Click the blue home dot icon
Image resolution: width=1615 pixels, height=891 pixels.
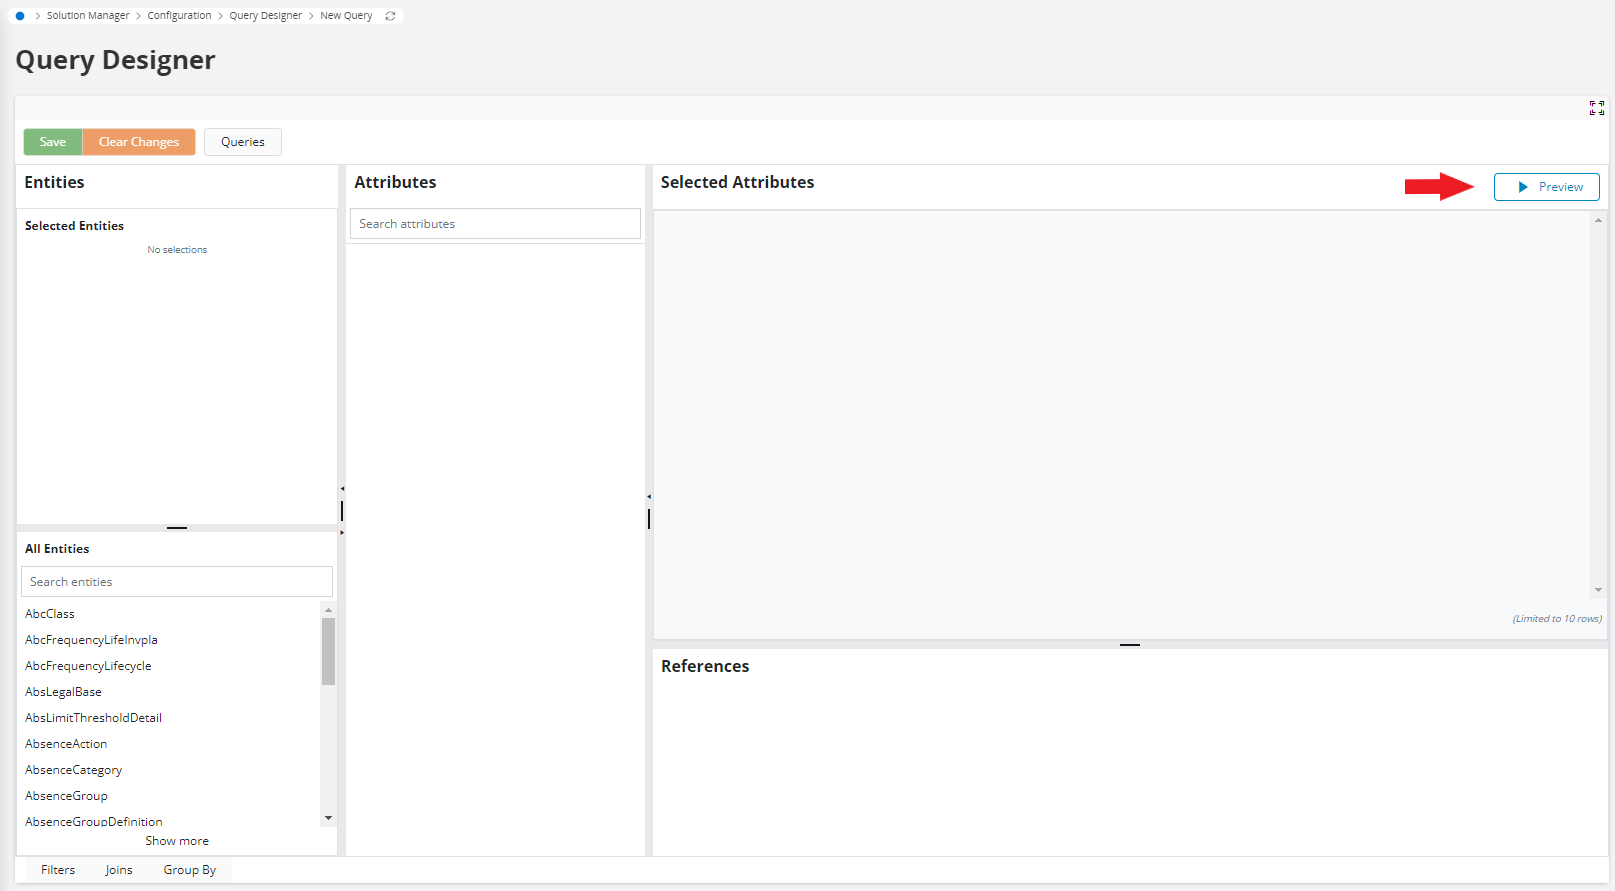pyautogui.click(x=20, y=16)
